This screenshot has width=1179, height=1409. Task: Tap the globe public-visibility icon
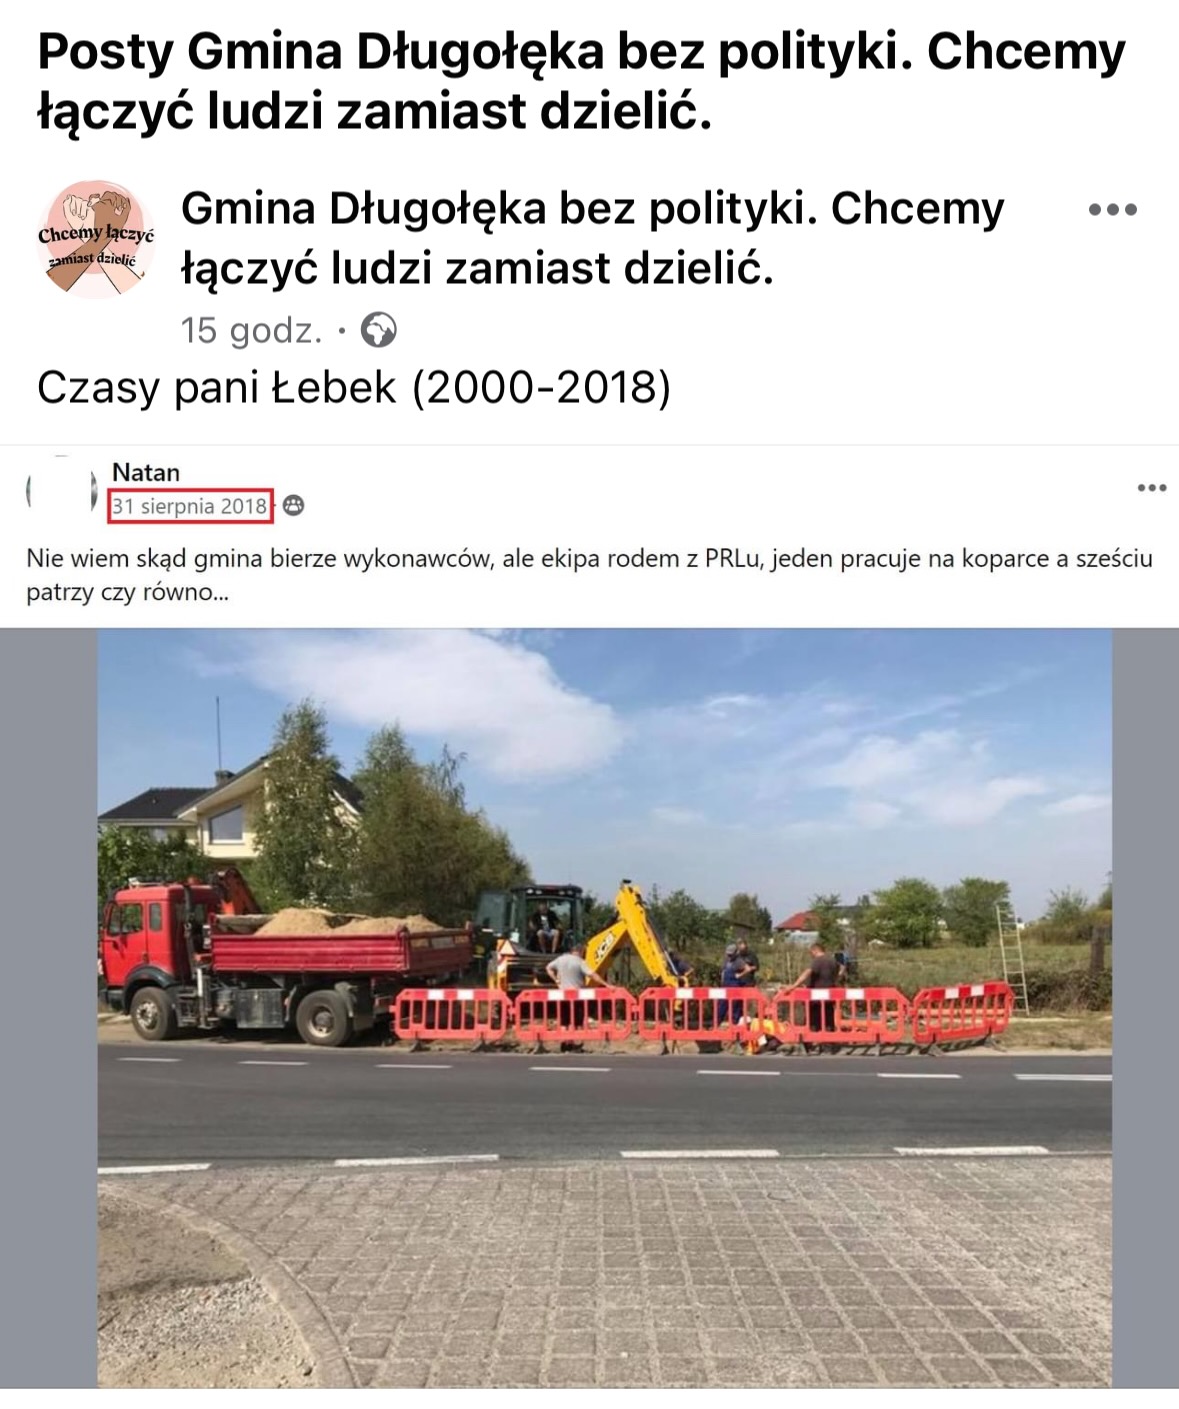[378, 330]
